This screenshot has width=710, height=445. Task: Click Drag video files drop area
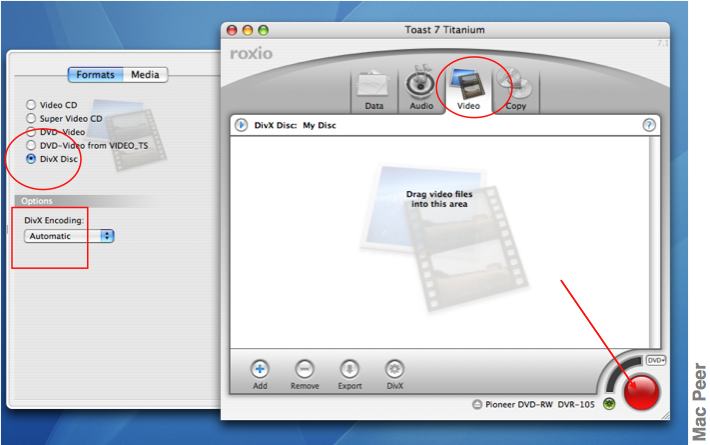pos(439,242)
